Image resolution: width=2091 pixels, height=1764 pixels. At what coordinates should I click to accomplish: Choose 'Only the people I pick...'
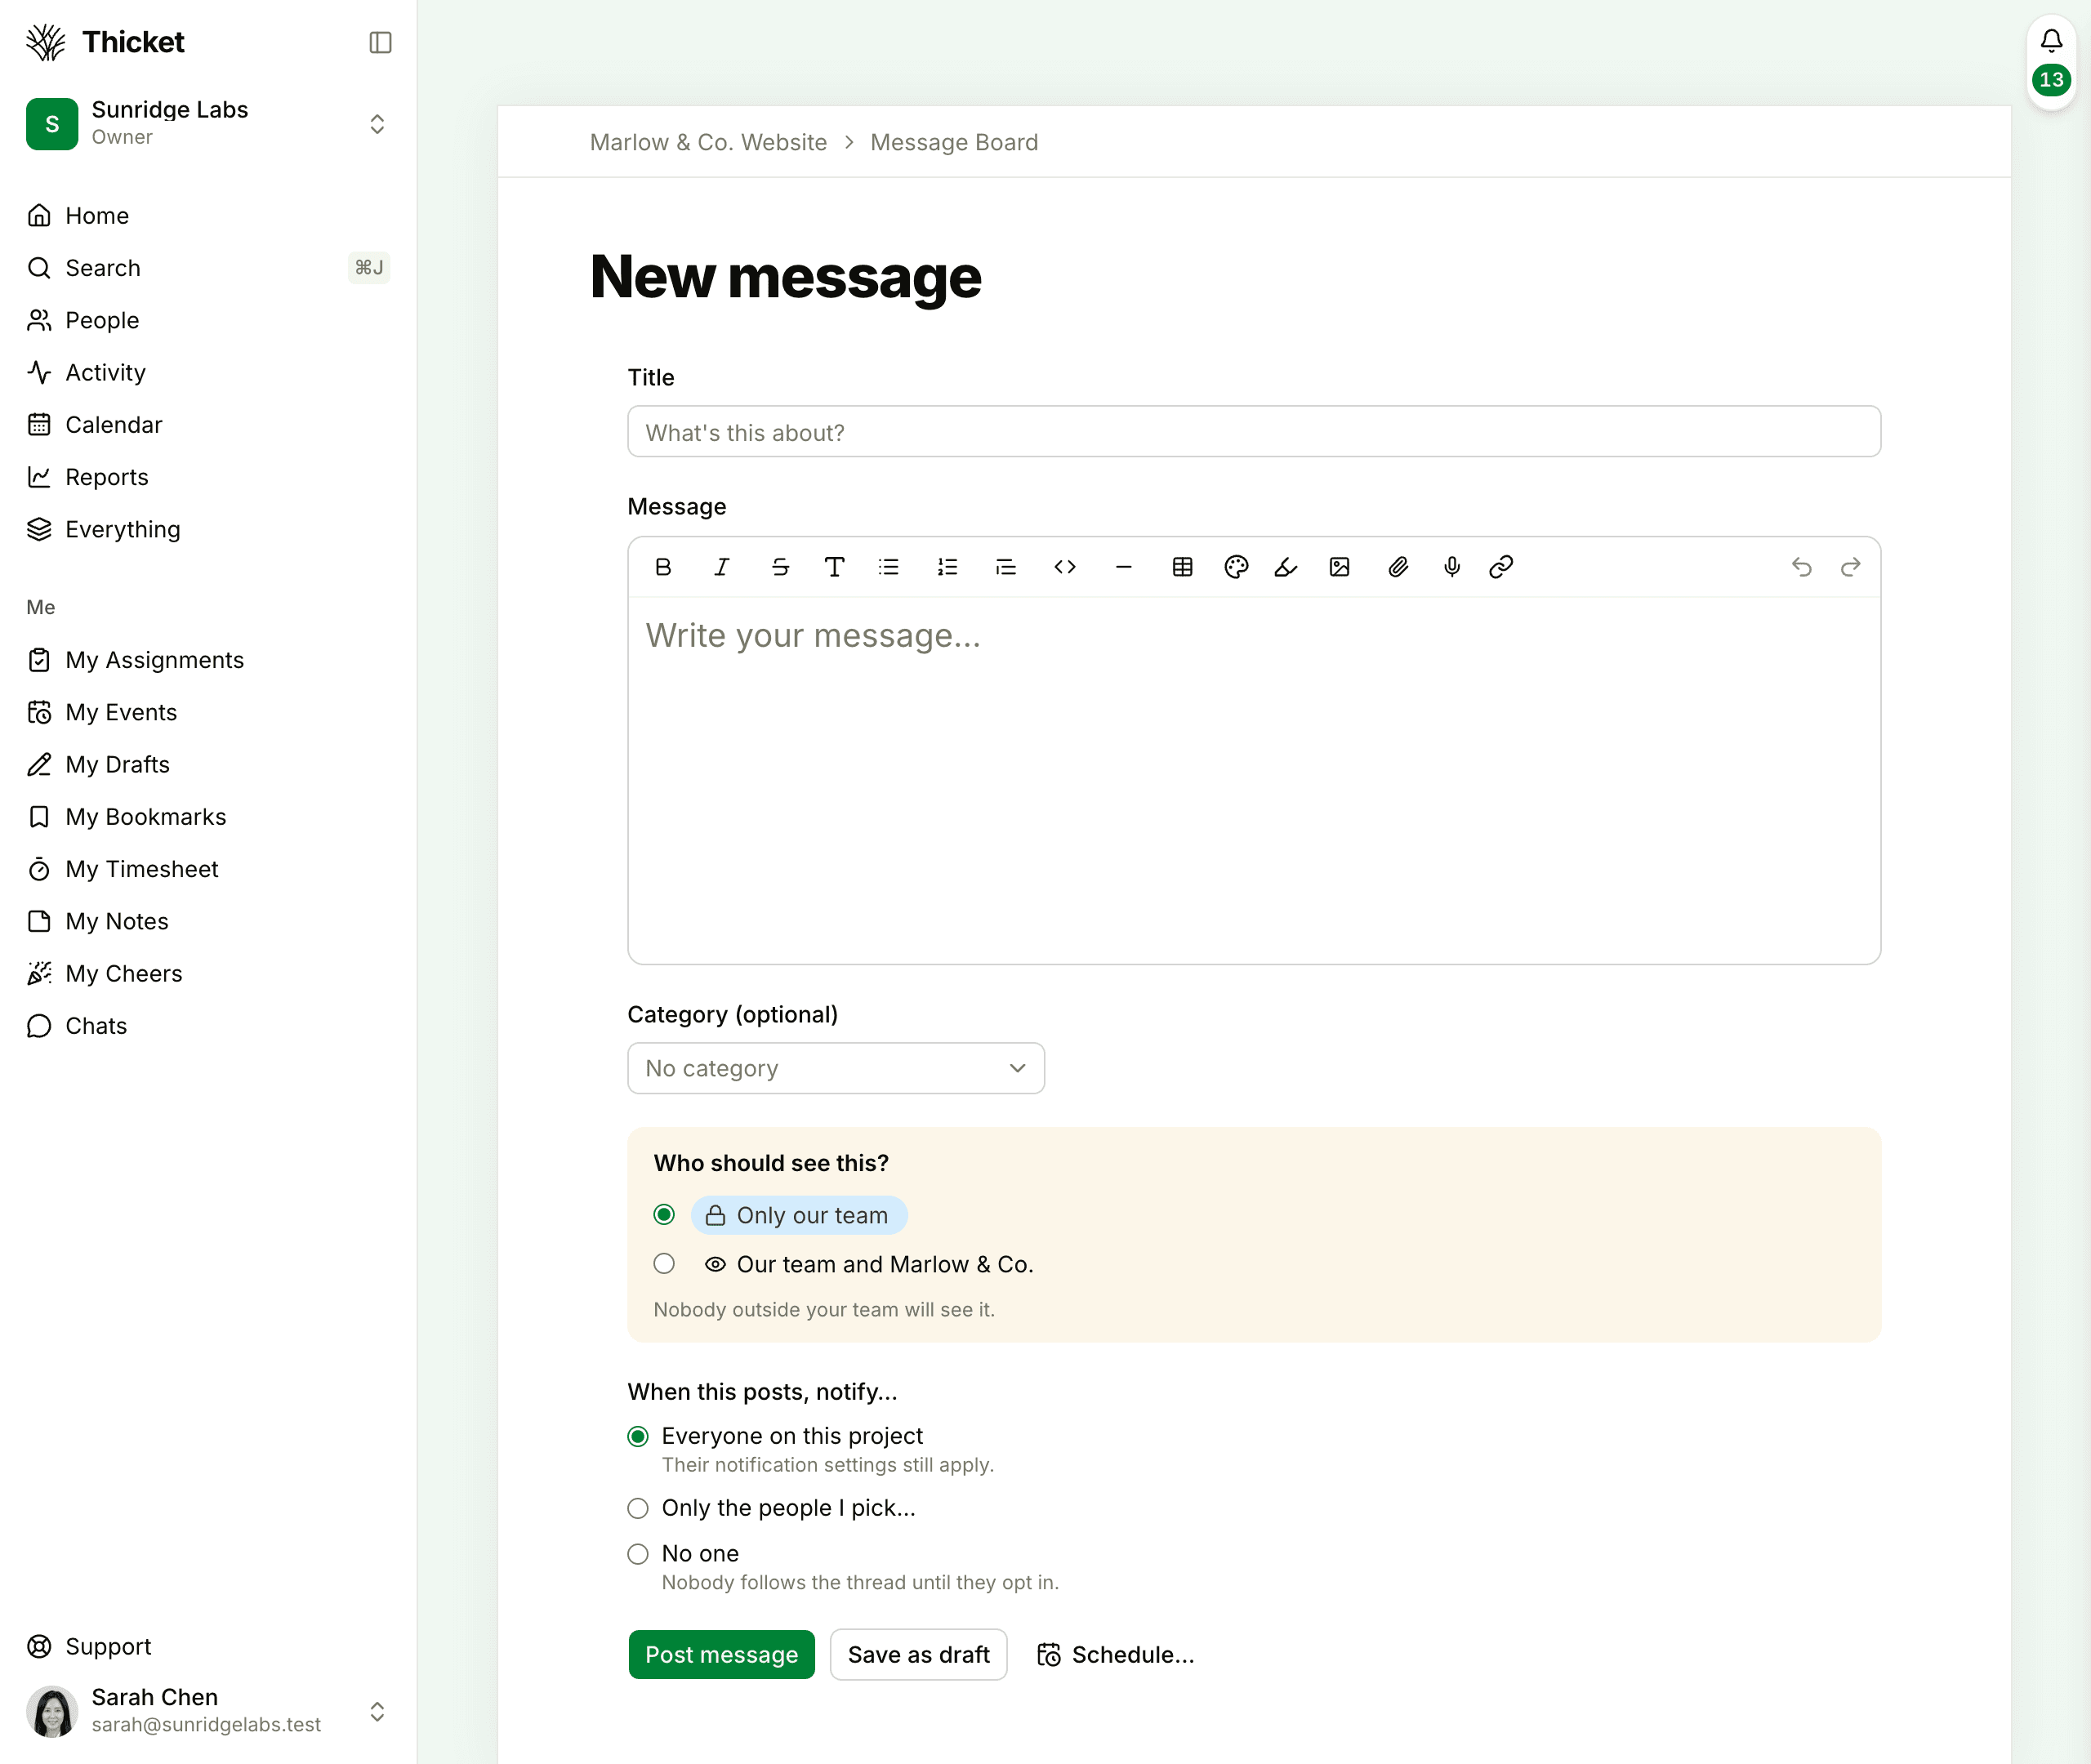coord(638,1508)
